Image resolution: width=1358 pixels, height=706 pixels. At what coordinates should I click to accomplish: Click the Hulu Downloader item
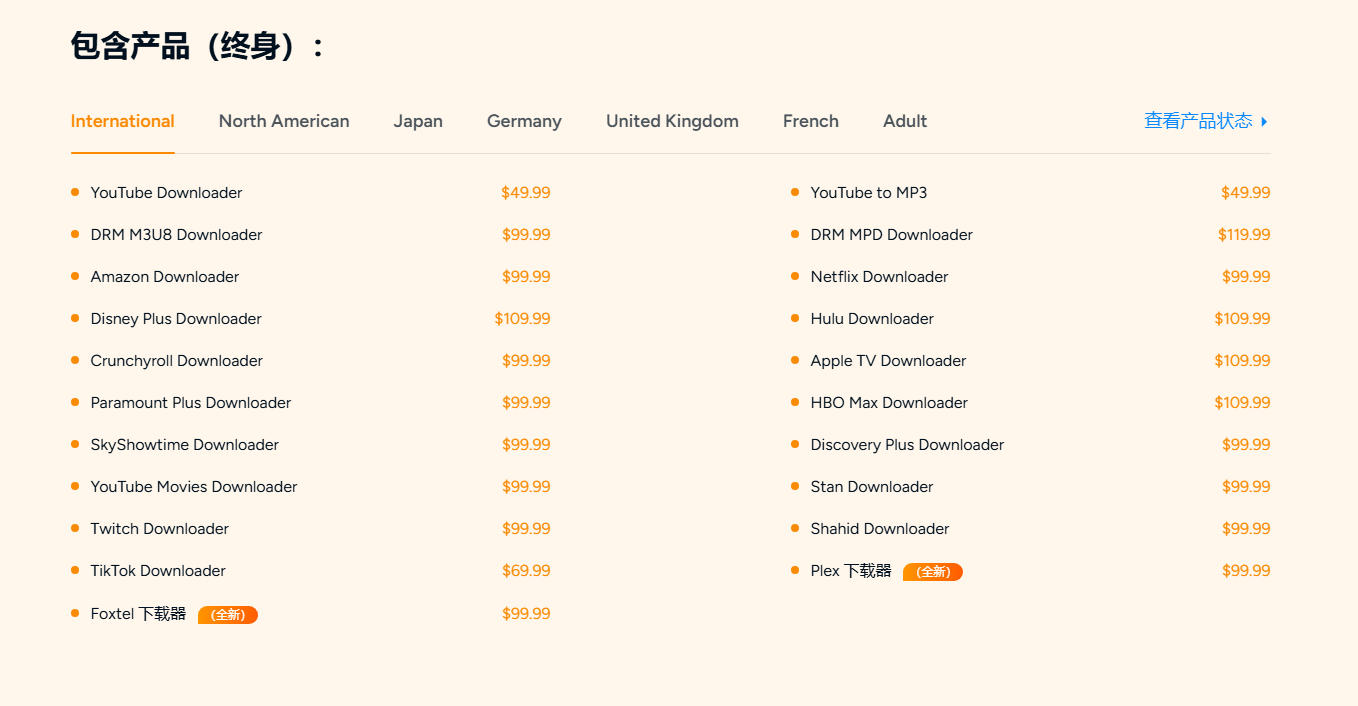coord(872,319)
